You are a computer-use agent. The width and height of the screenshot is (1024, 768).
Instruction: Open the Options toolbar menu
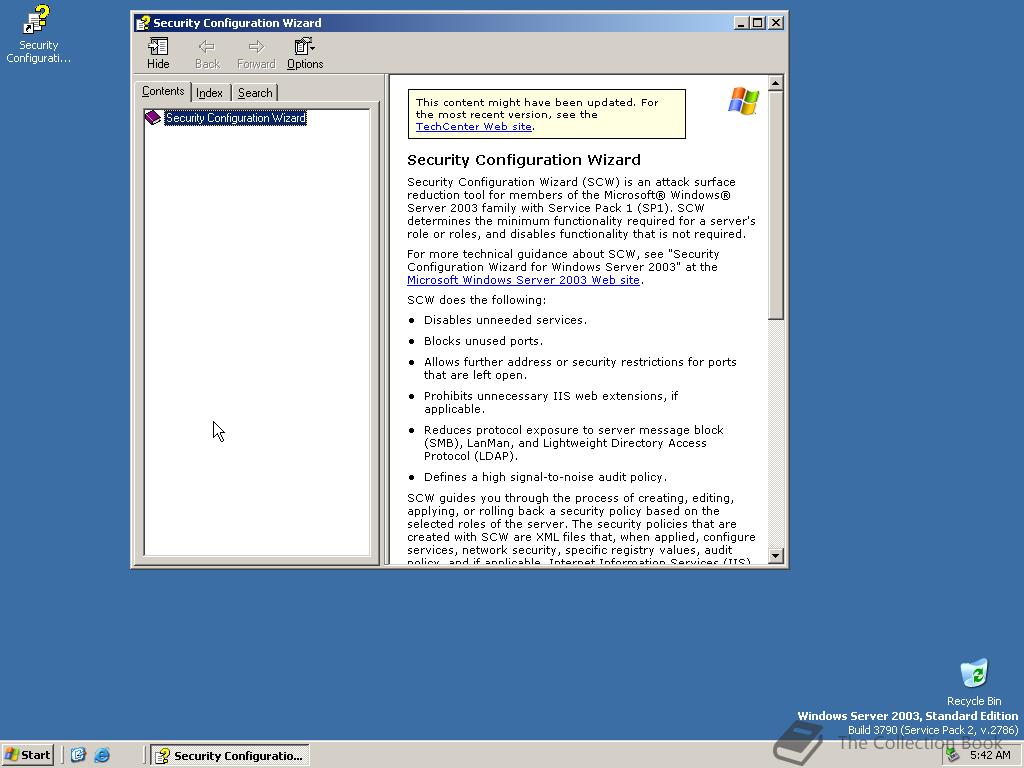click(305, 54)
